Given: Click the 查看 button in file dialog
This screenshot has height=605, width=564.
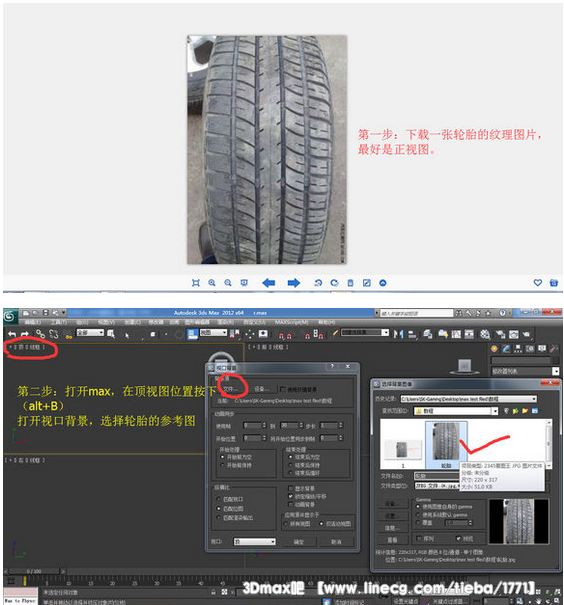Looking at the screenshot, I should coord(392,539).
